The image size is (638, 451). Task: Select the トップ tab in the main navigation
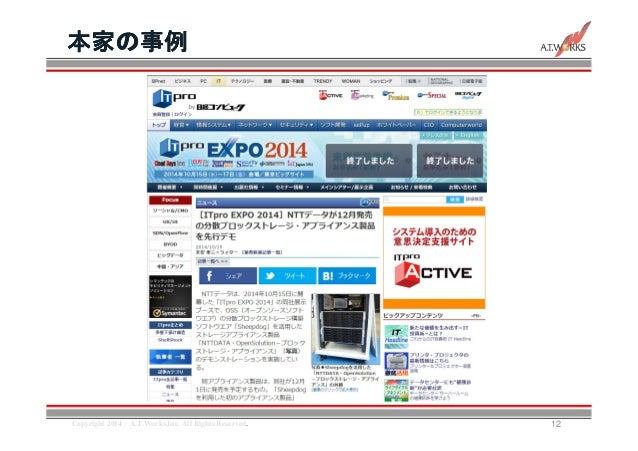tap(159, 125)
